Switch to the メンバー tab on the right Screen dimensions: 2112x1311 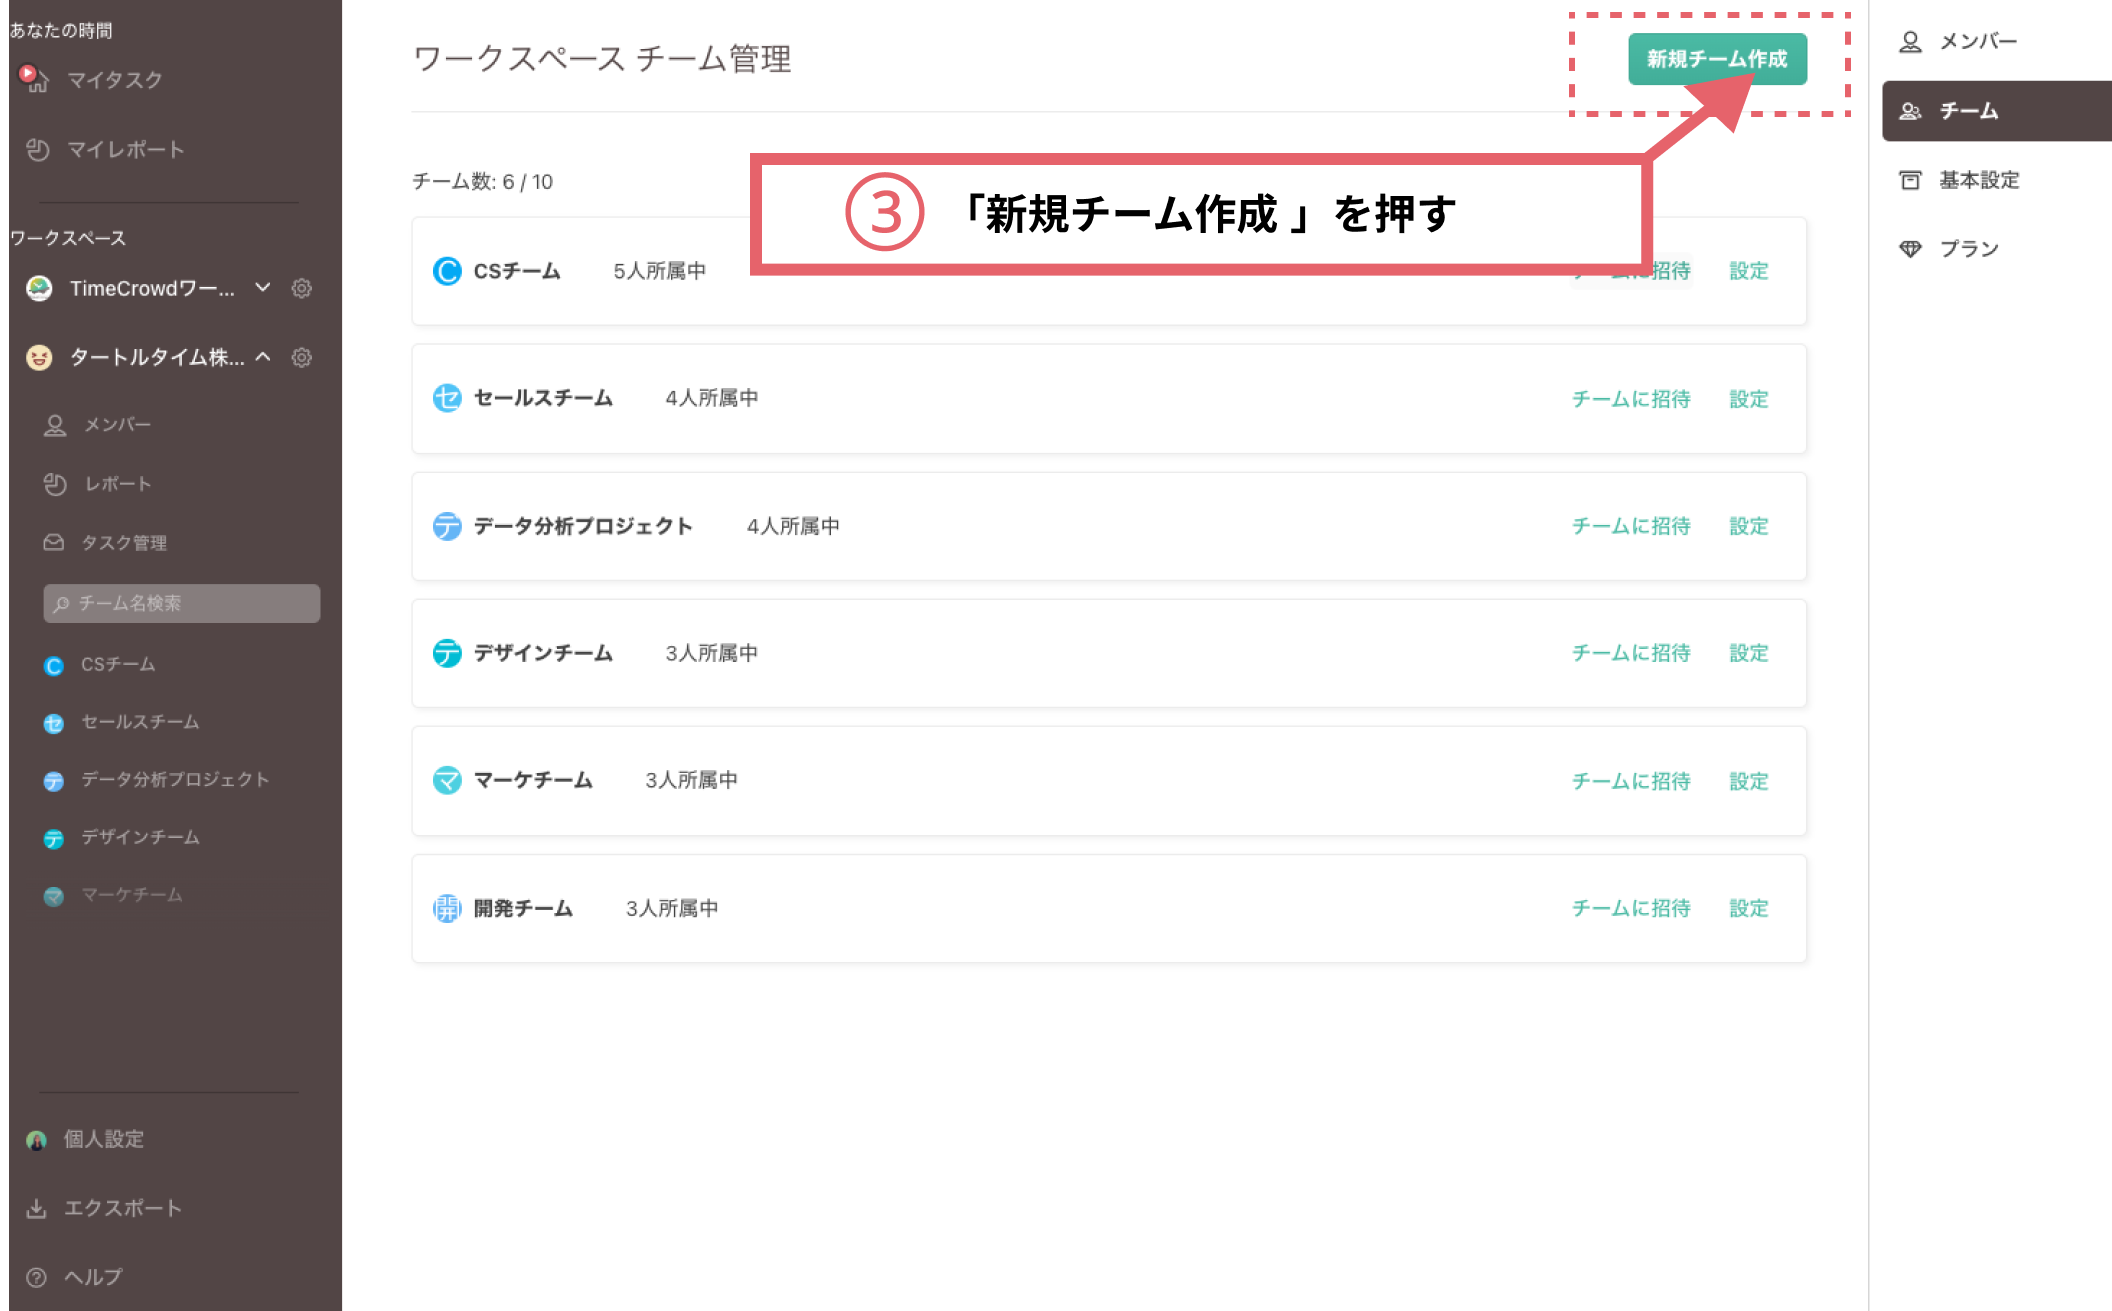coord(1979,41)
